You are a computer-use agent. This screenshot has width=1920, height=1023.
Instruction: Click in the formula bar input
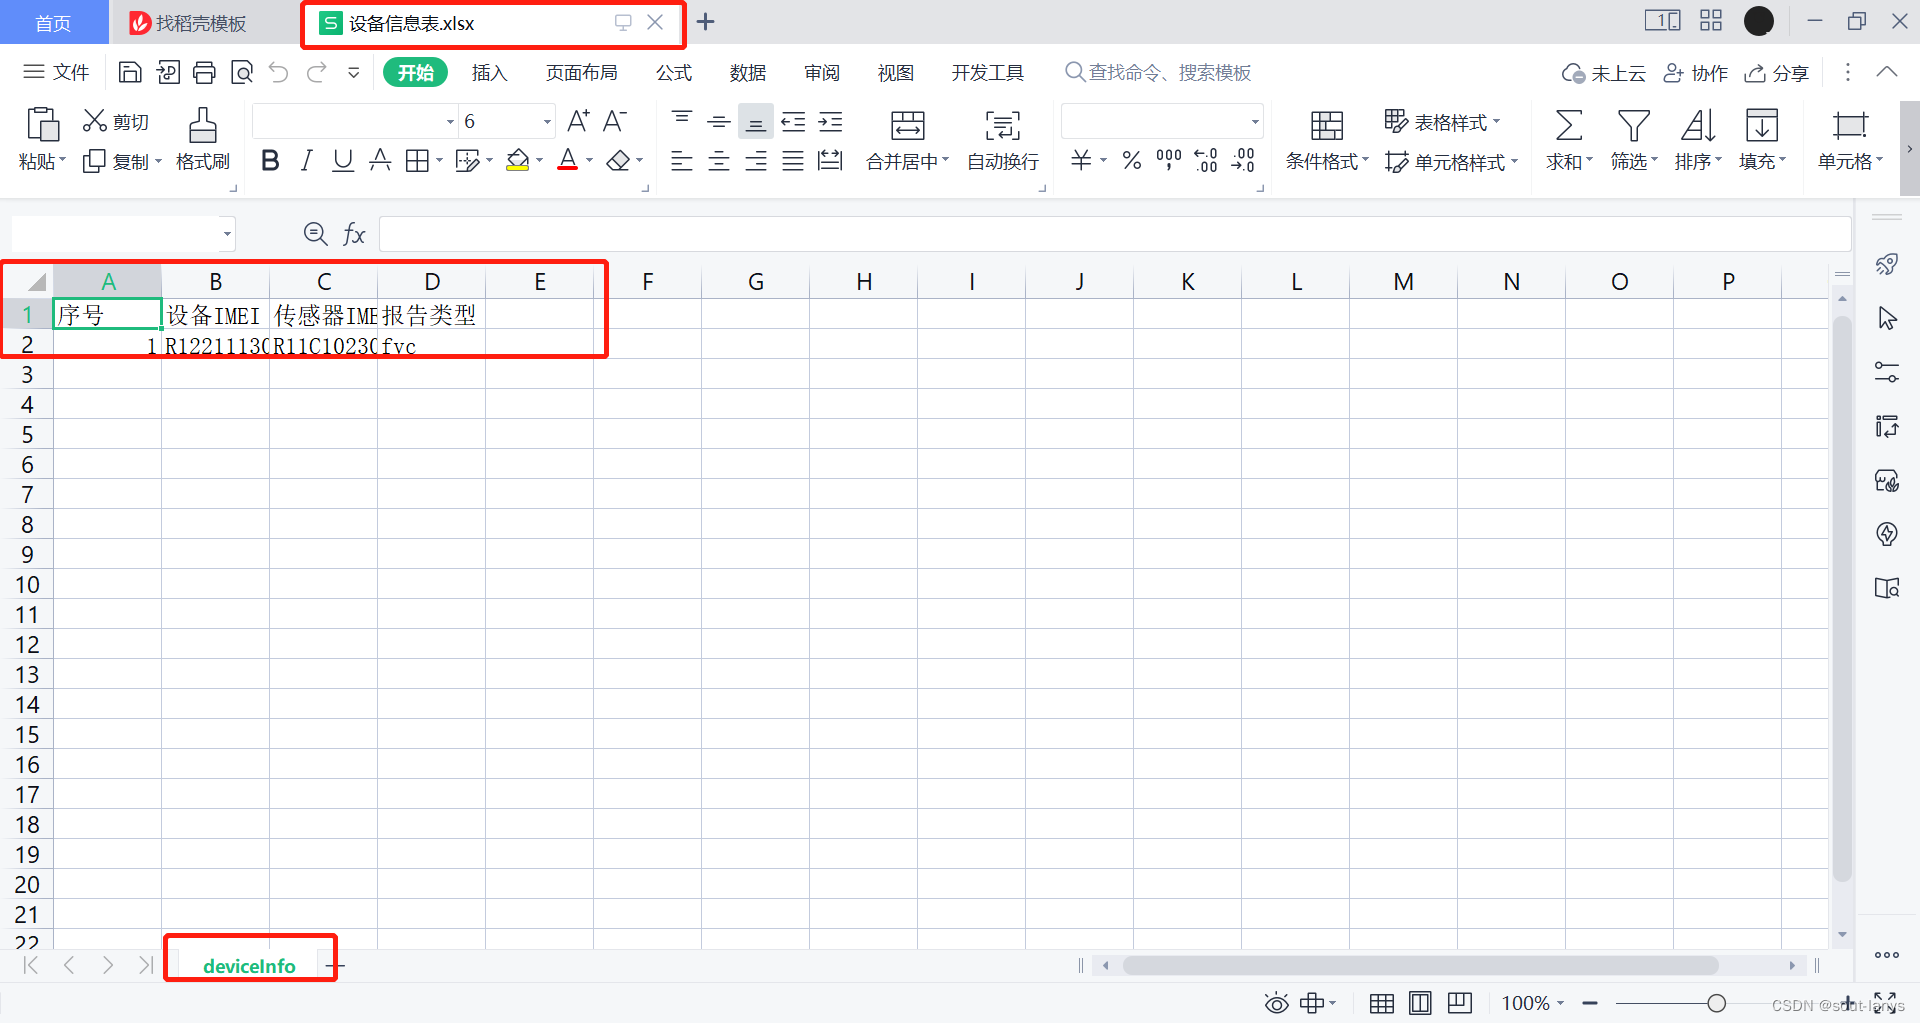[1115, 234]
